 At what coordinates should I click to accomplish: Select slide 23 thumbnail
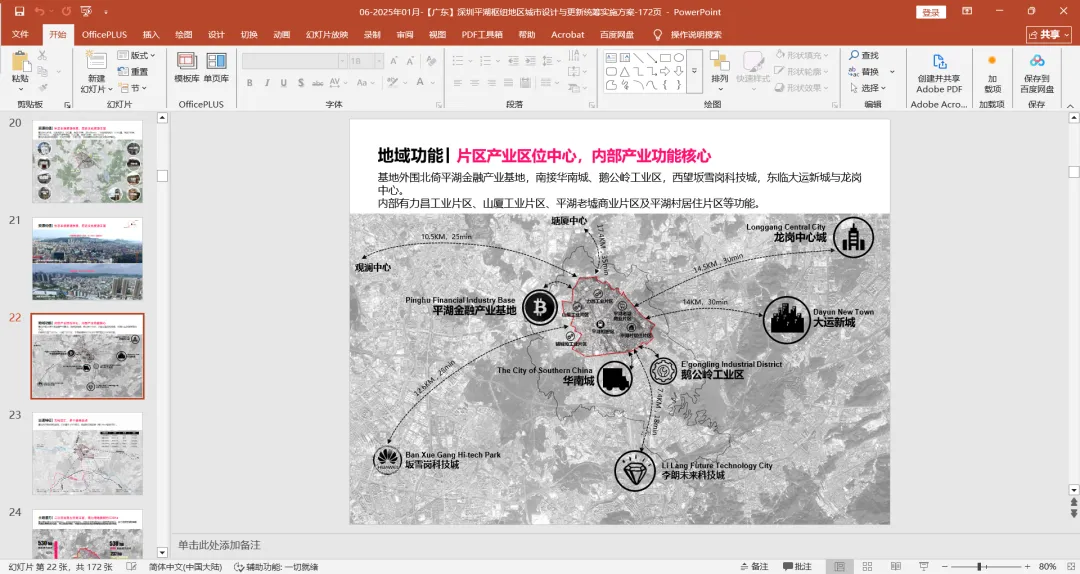tap(87, 453)
